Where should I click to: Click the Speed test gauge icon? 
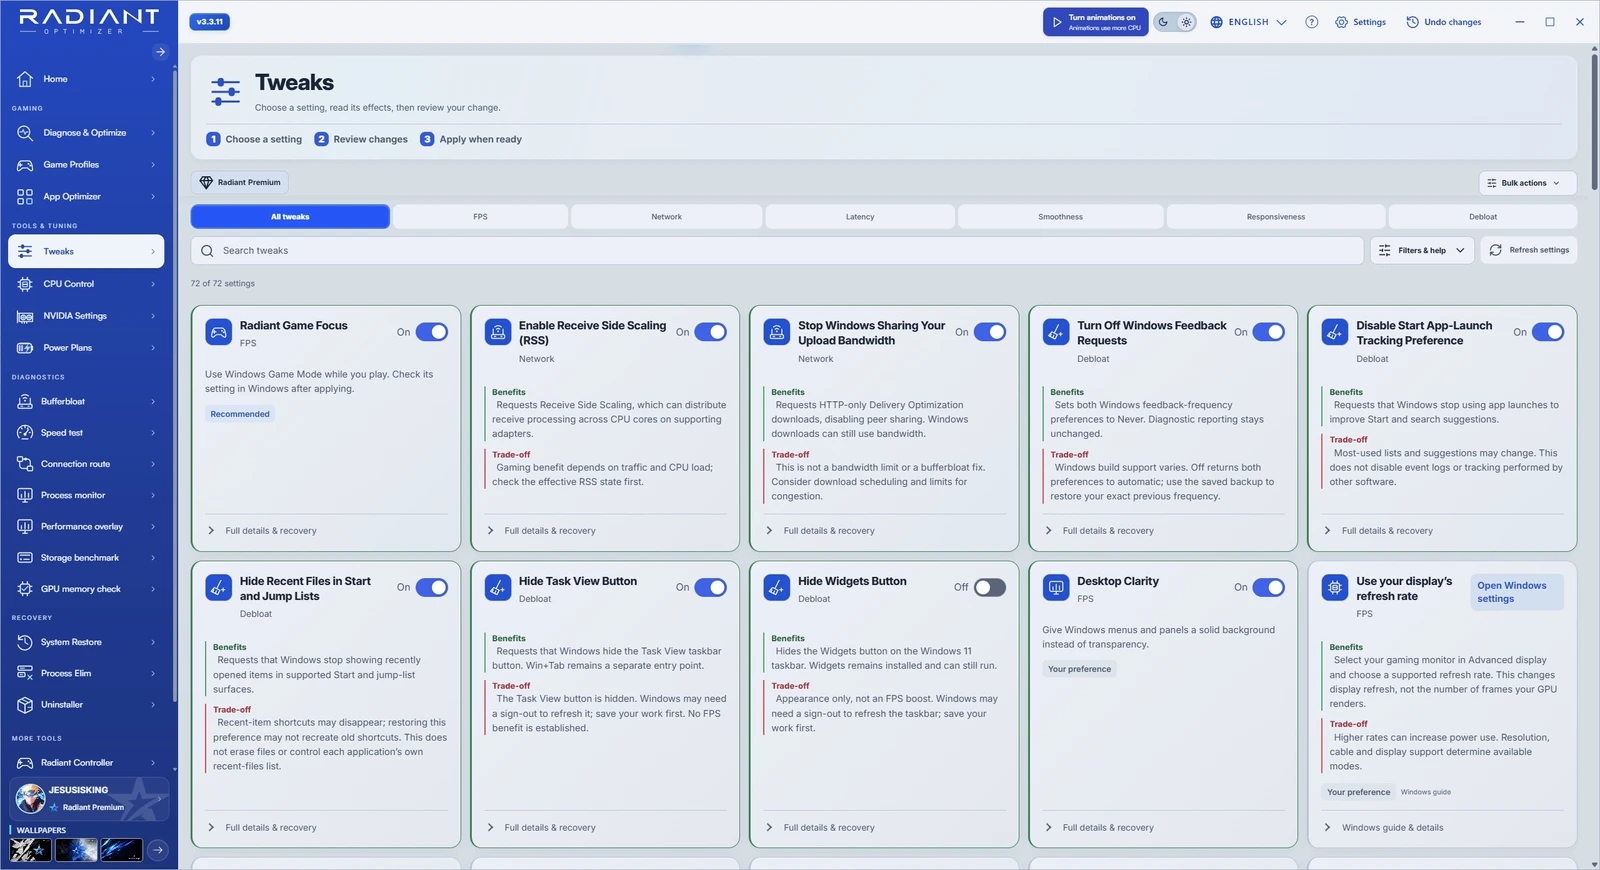point(25,433)
